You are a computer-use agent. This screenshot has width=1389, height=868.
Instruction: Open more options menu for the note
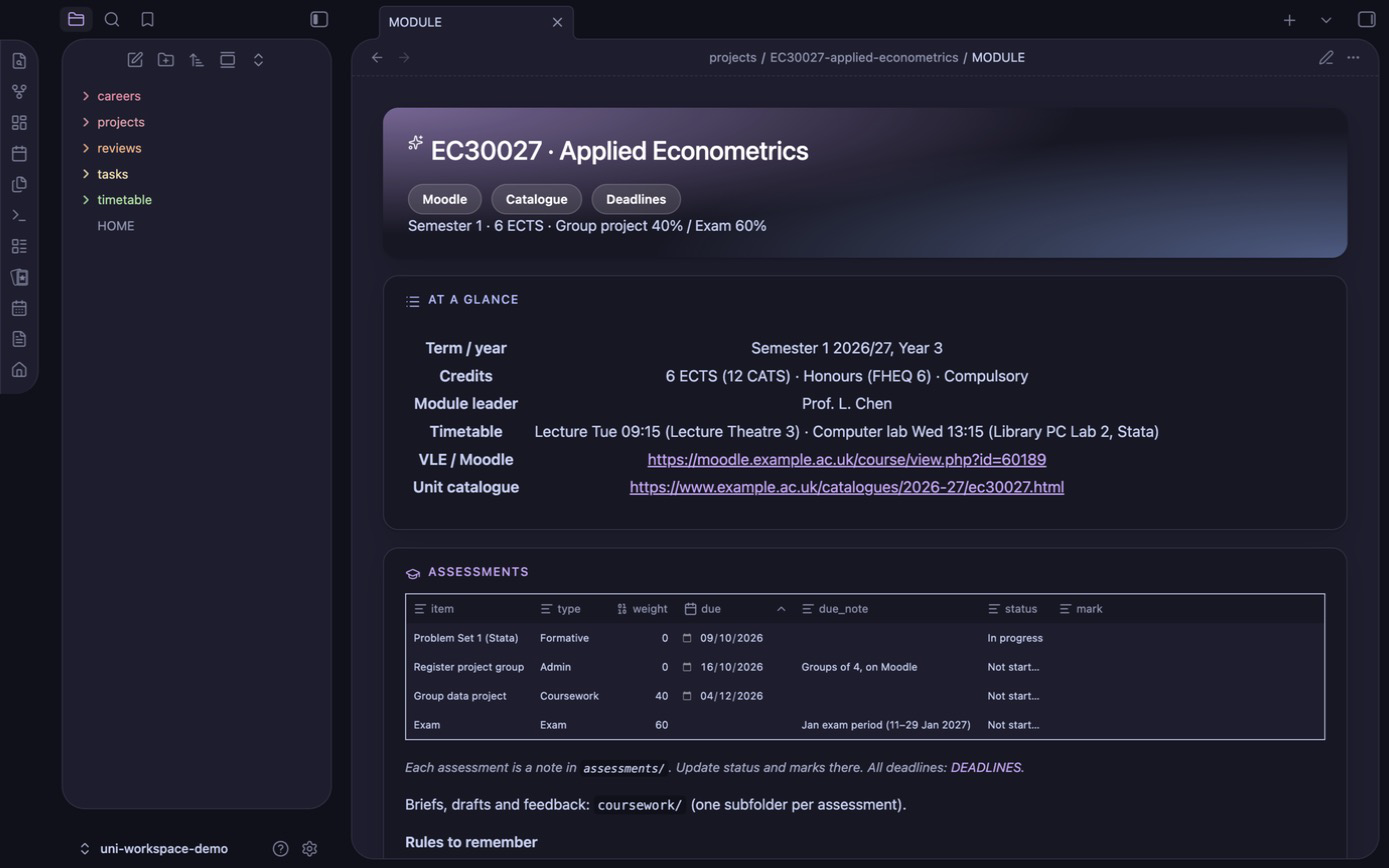coord(1353,57)
